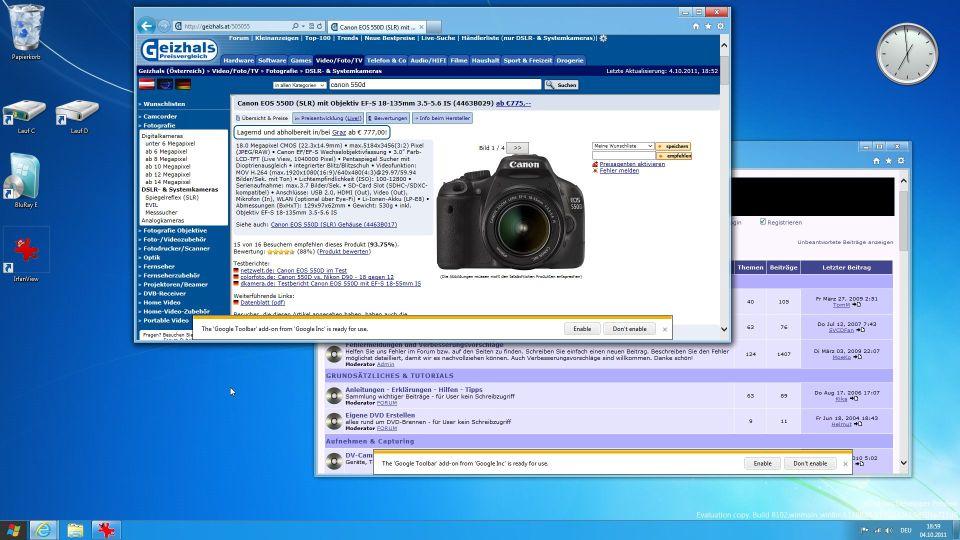Viewport: 960px width, 540px height.
Task: Click the Geizhals page vertical scrollbar down arrow
Action: (x=724, y=329)
